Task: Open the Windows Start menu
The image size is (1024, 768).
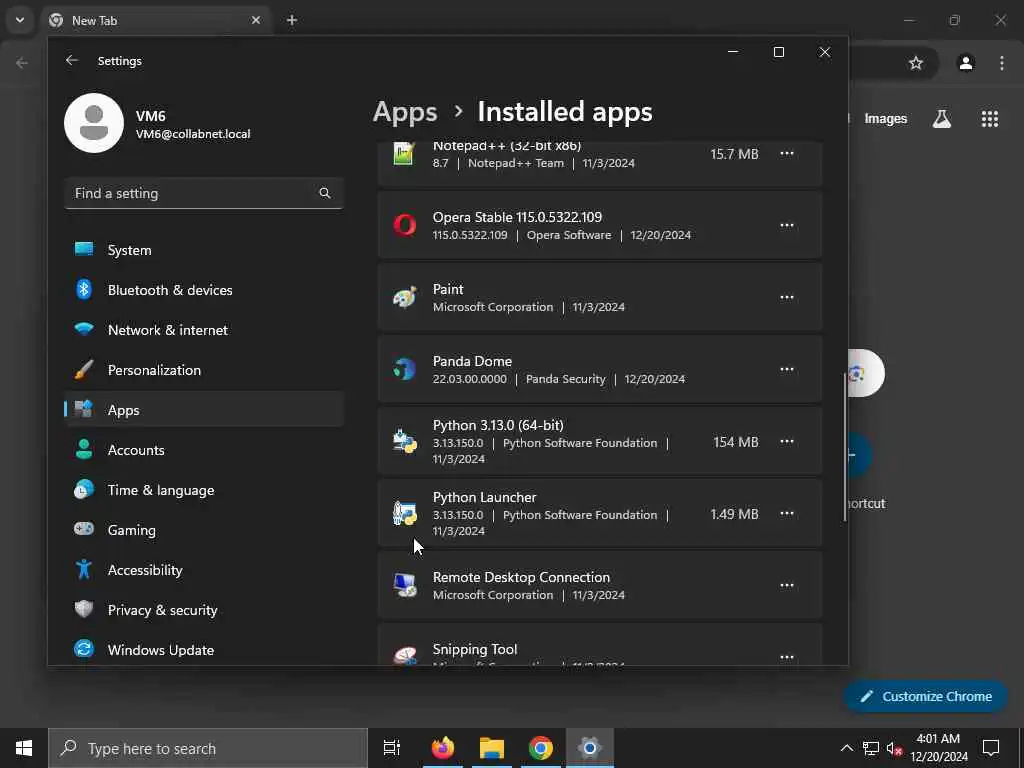Action: click(x=24, y=748)
